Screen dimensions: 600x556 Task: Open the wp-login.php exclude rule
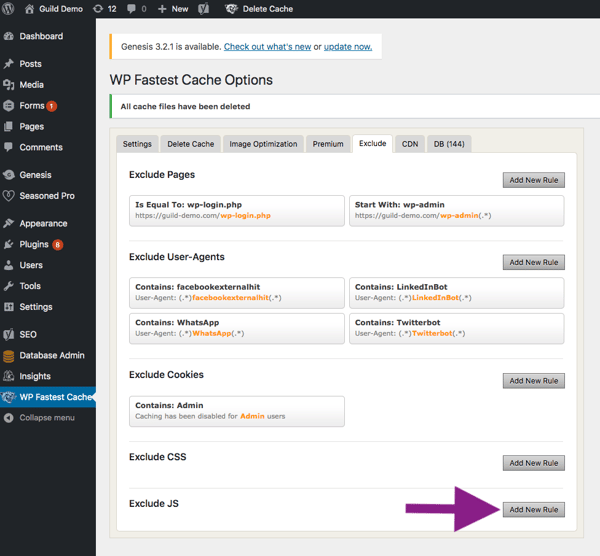click(237, 211)
